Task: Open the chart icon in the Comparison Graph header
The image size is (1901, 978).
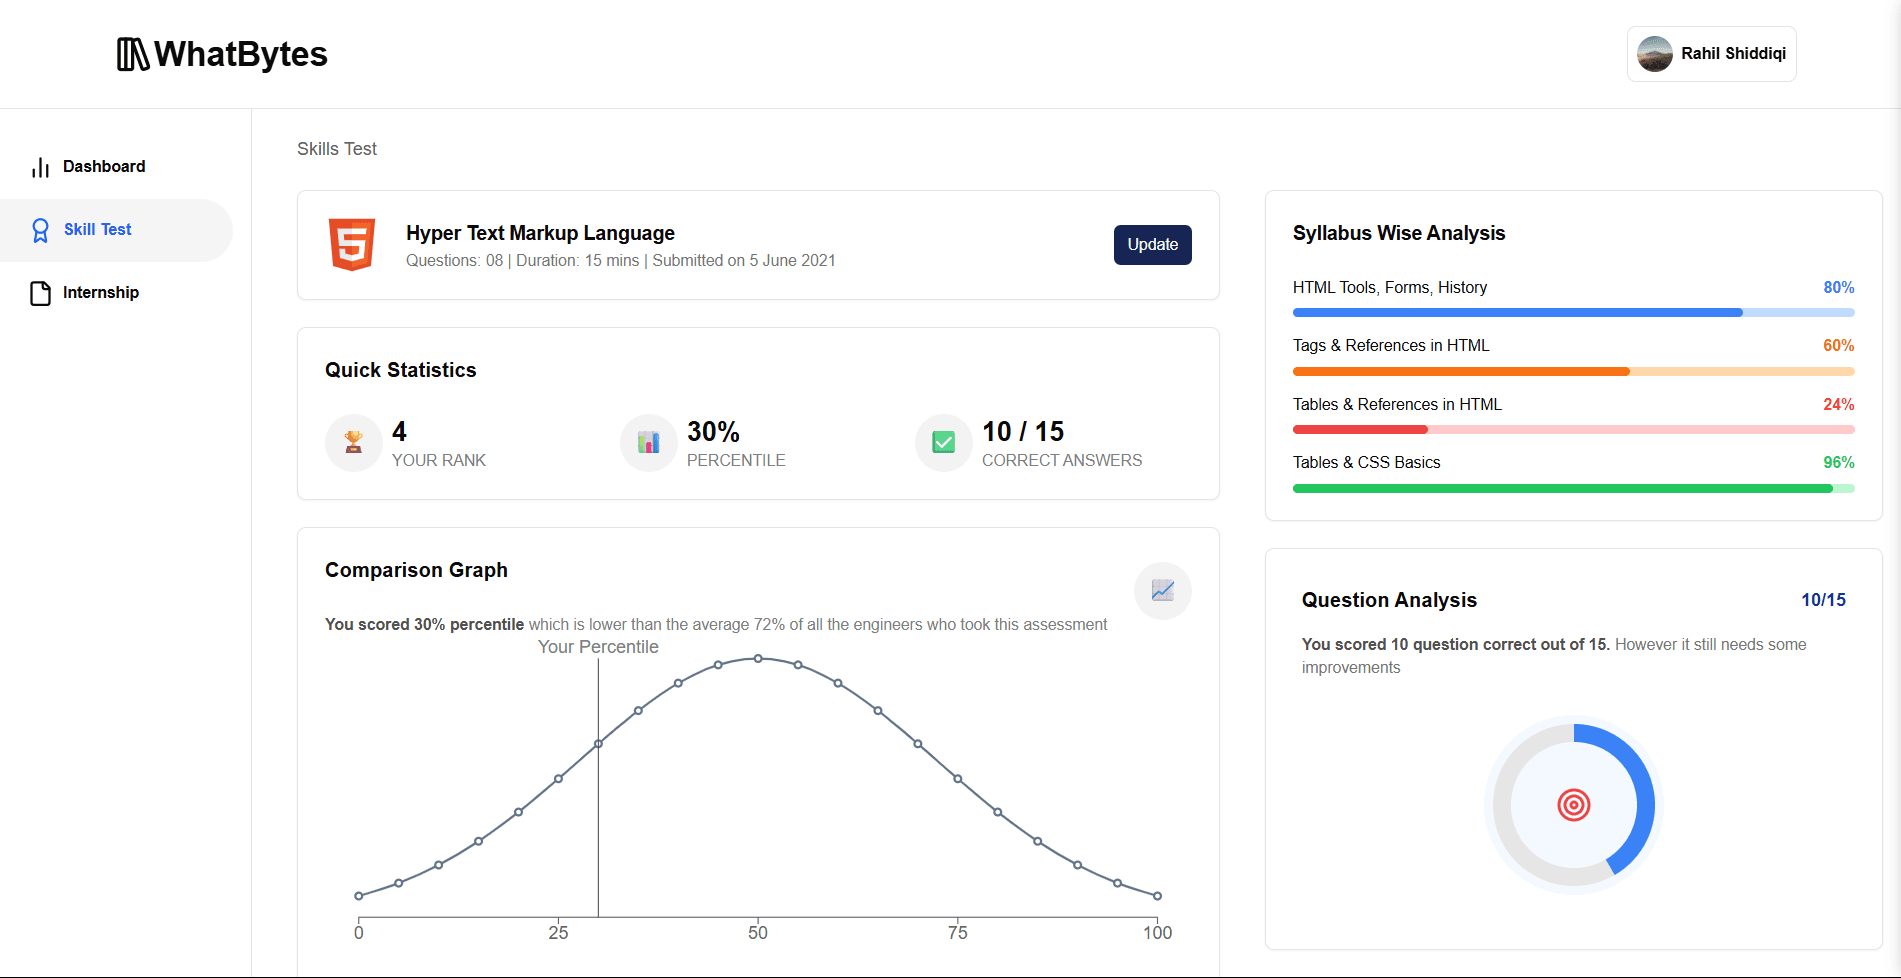Action: 1162,591
